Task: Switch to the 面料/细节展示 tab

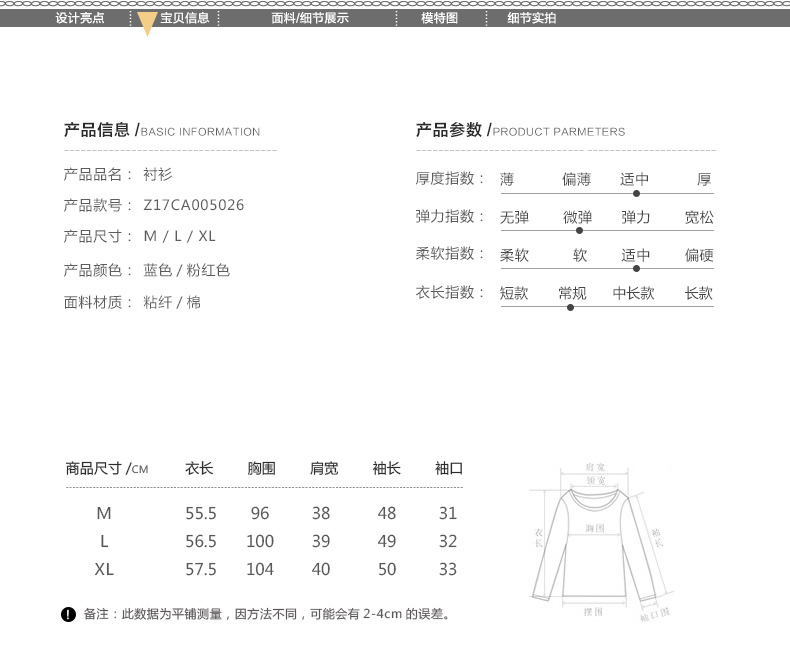Action: (x=310, y=18)
